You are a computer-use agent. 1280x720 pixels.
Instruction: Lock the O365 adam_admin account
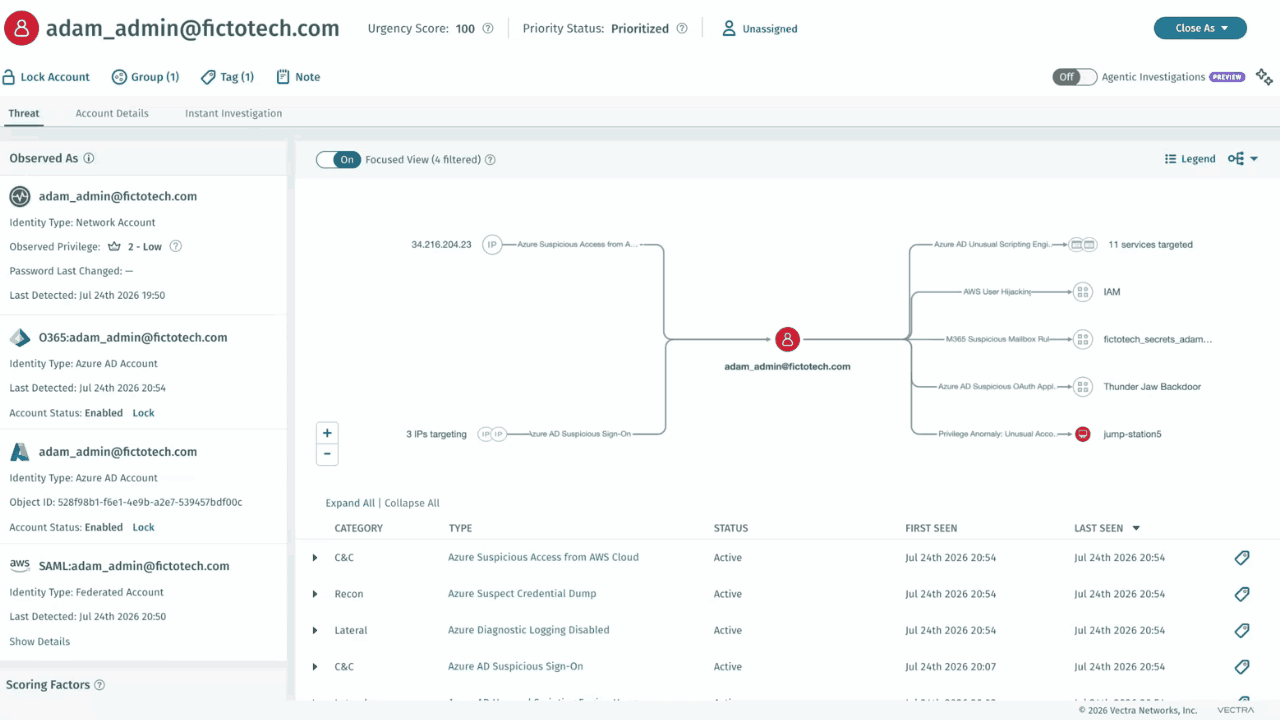[144, 413]
